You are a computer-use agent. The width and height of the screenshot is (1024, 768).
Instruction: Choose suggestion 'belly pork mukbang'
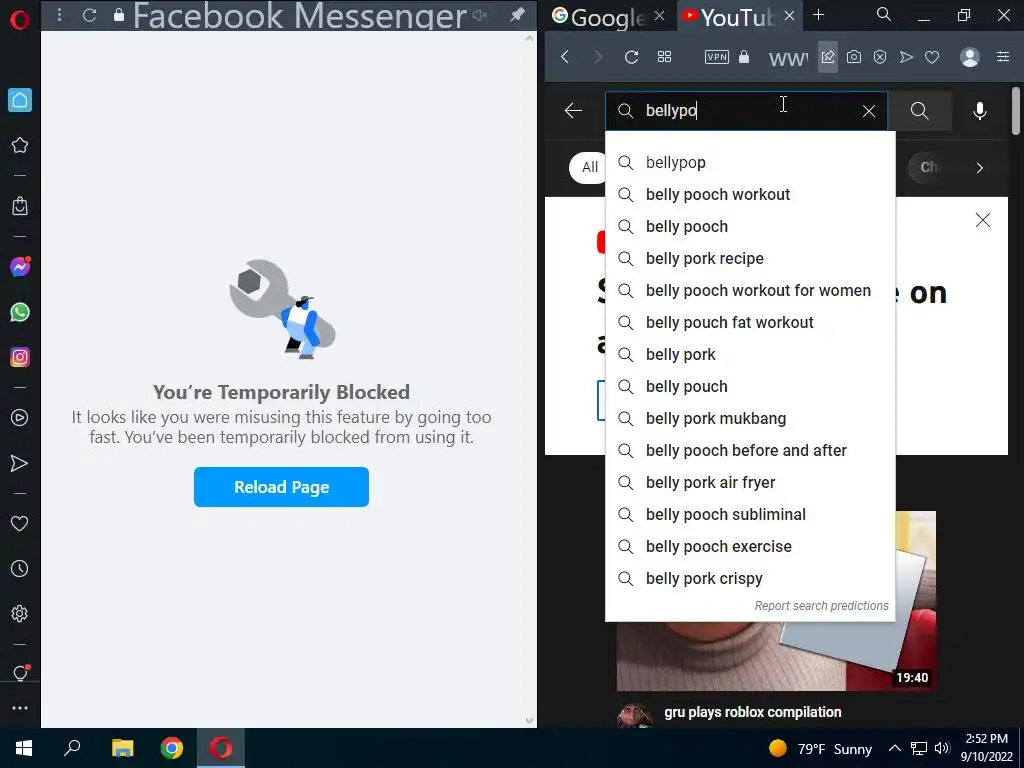coord(750,418)
